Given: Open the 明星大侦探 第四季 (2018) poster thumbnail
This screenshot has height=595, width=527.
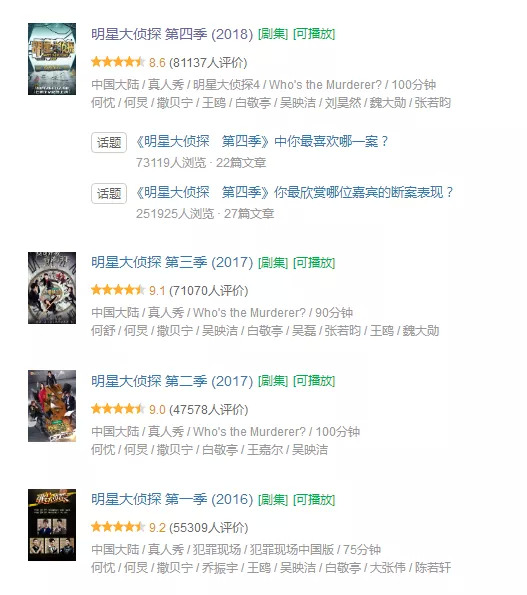Looking at the screenshot, I should tap(52, 59).
